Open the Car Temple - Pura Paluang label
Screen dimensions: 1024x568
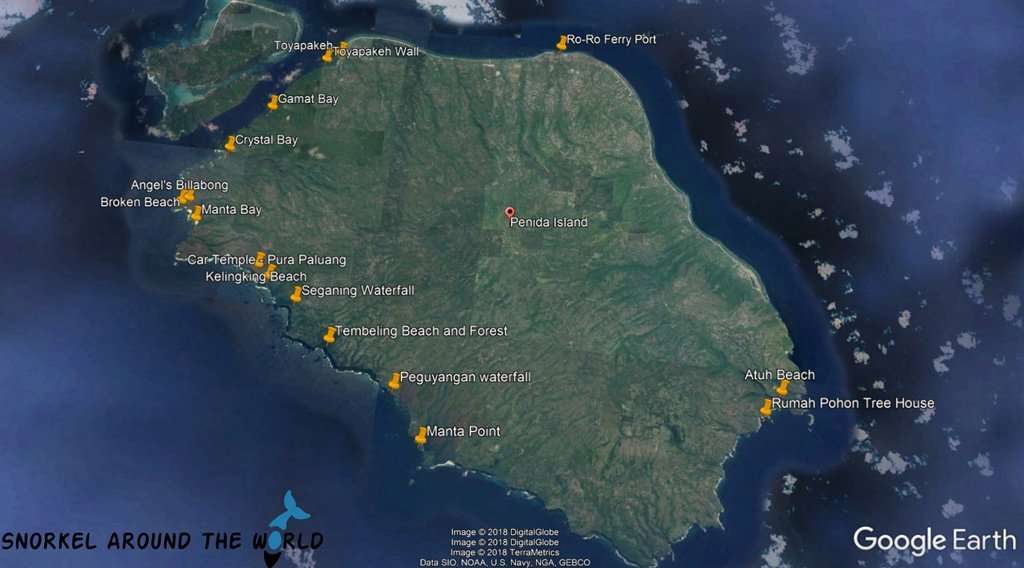click(266, 260)
